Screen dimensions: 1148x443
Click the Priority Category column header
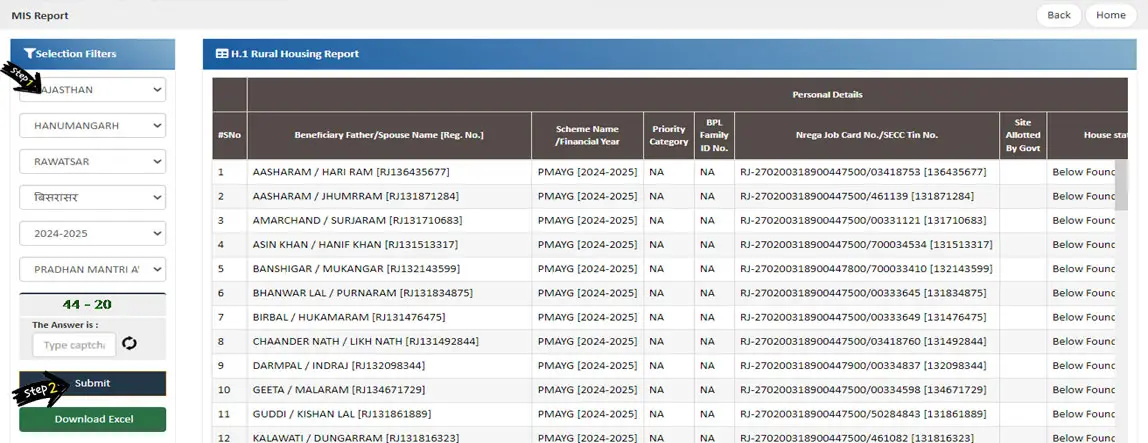tap(669, 135)
